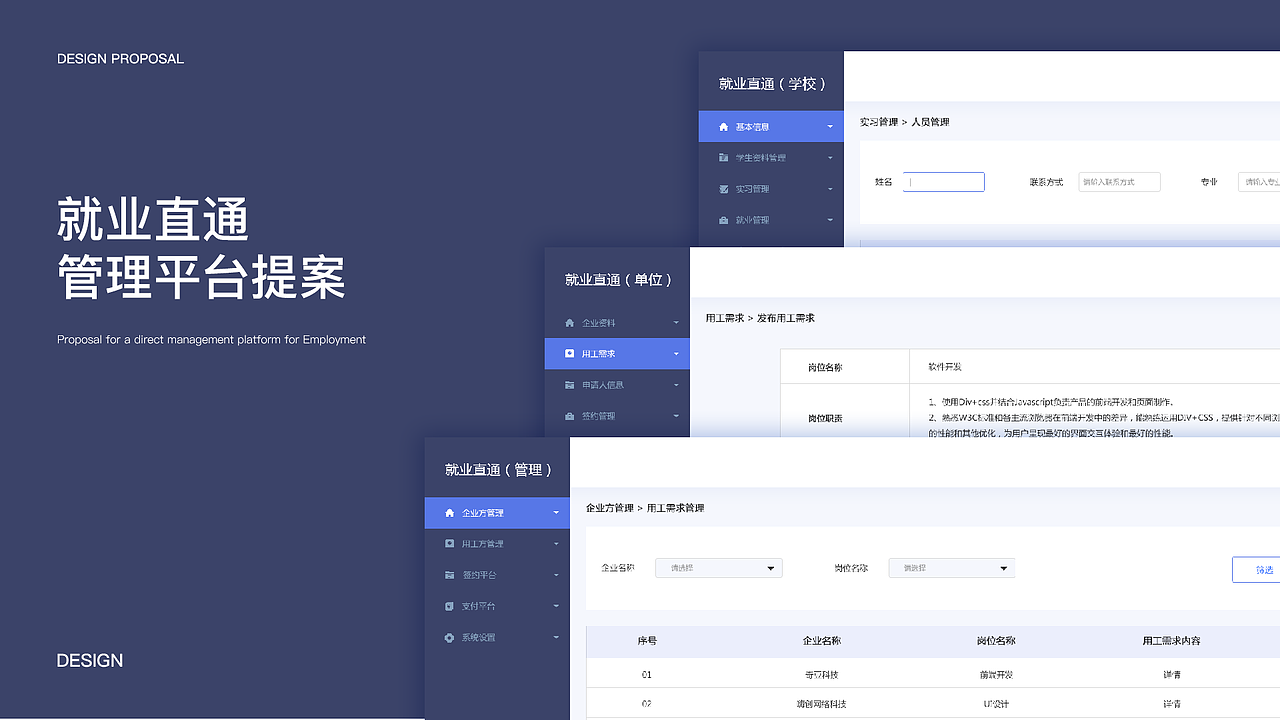This screenshot has height=720, width=1280.
Task: Click the folder icon beside 申请人信息
Action: [x=570, y=385]
